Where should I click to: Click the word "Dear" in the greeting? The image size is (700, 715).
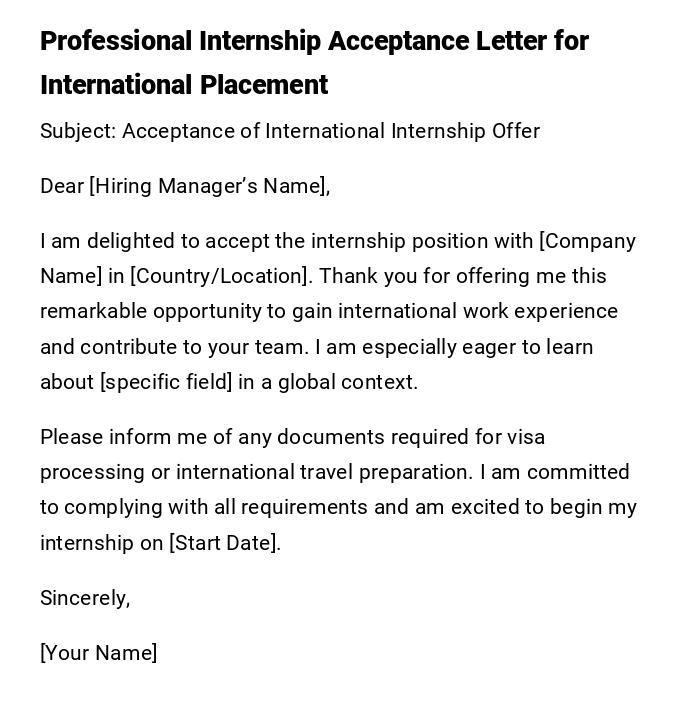point(62,186)
